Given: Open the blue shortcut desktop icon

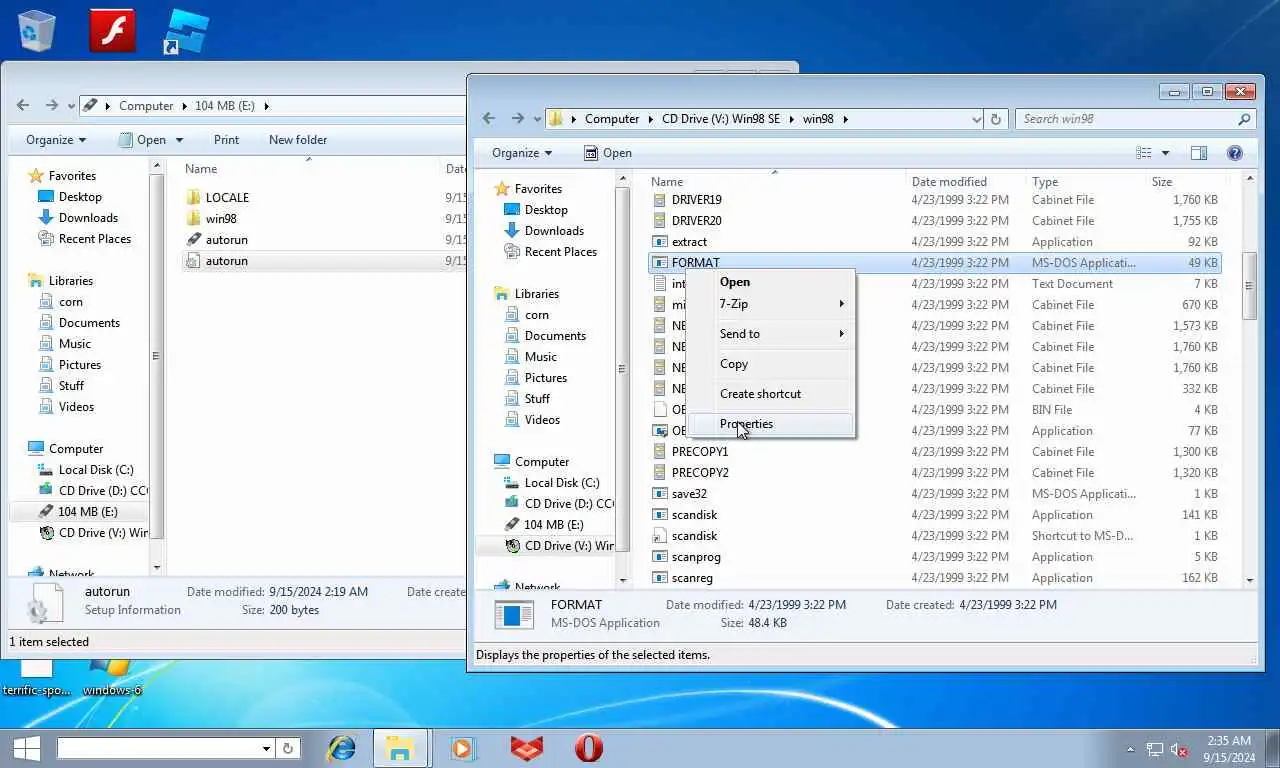Looking at the screenshot, I should click(x=186, y=32).
